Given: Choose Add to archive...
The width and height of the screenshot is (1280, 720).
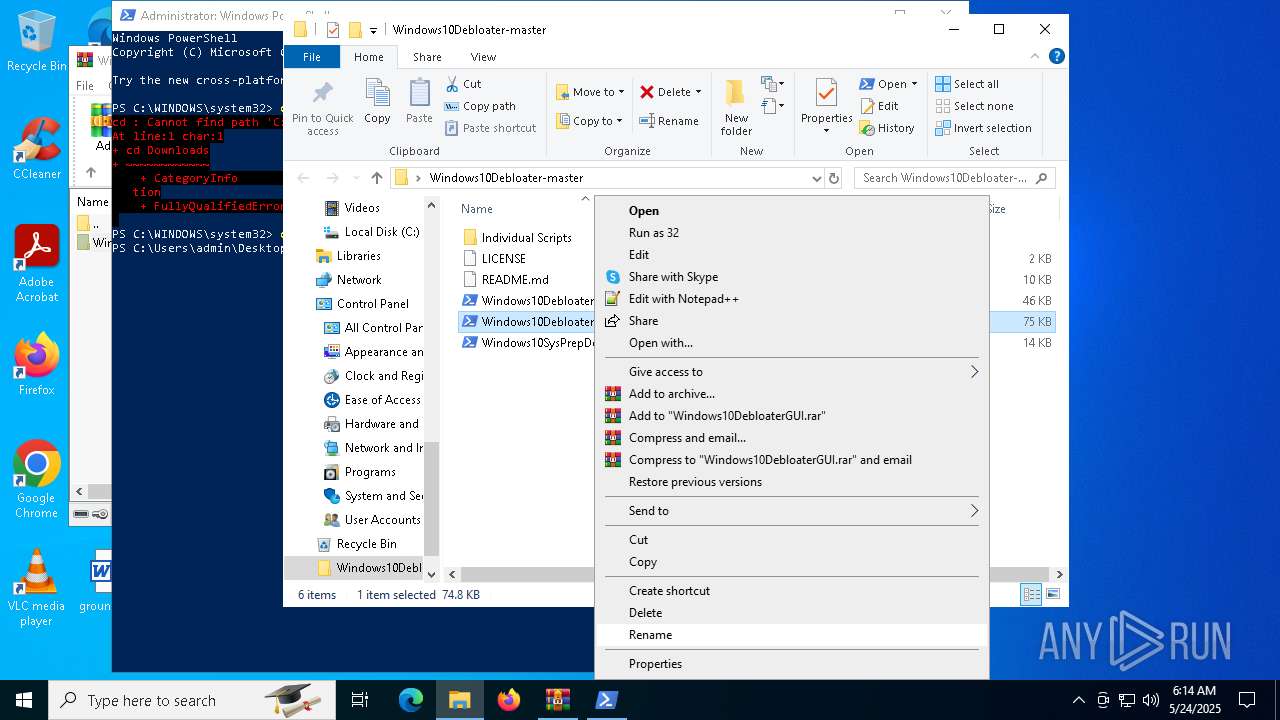Looking at the screenshot, I should tap(792, 394).
